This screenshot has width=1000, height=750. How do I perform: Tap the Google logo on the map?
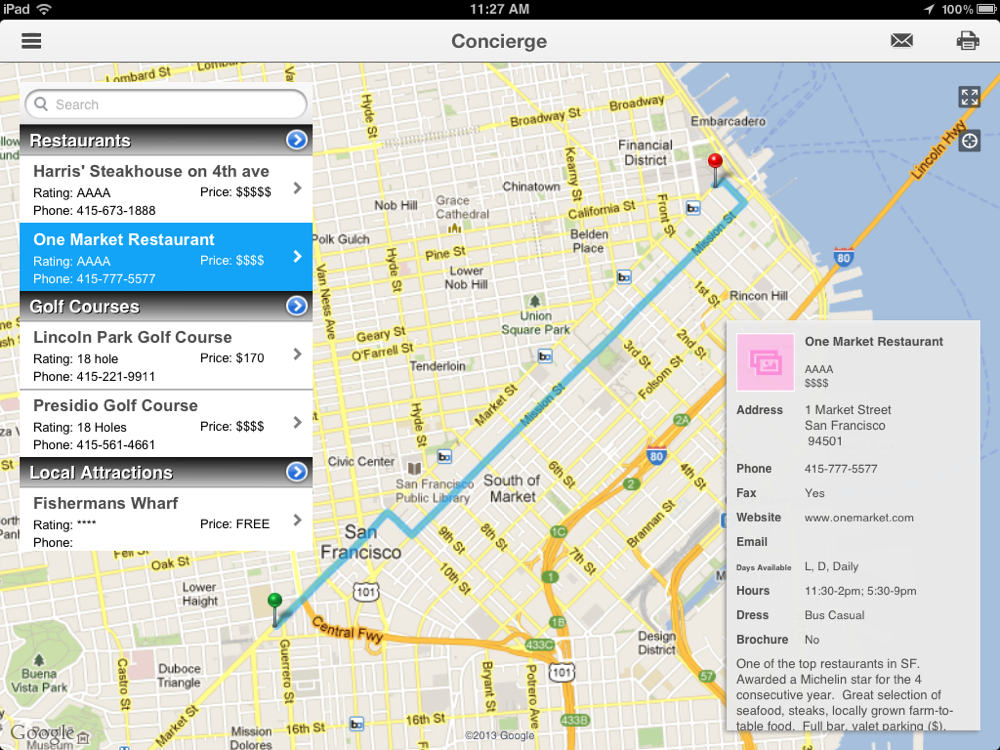pos(42,733)
